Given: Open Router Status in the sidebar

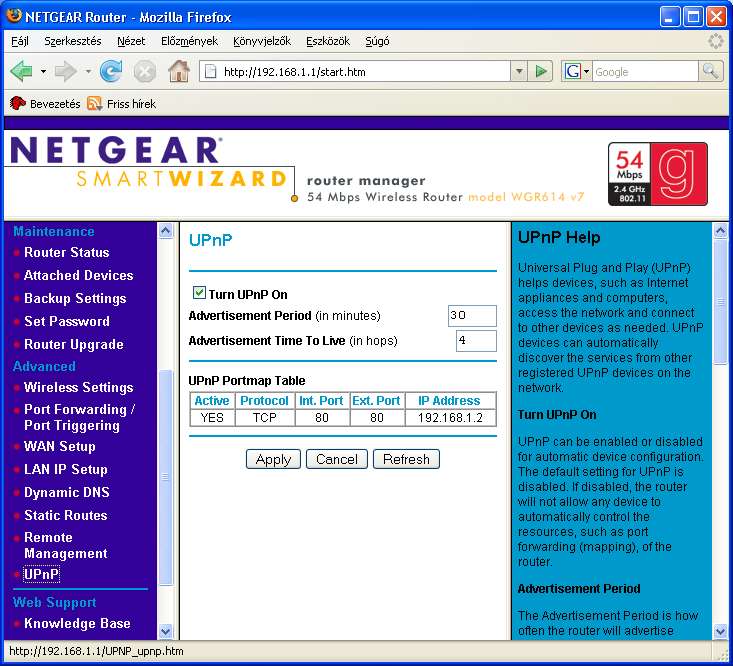Looking at the screenshot, I should [x=66, y=252].
